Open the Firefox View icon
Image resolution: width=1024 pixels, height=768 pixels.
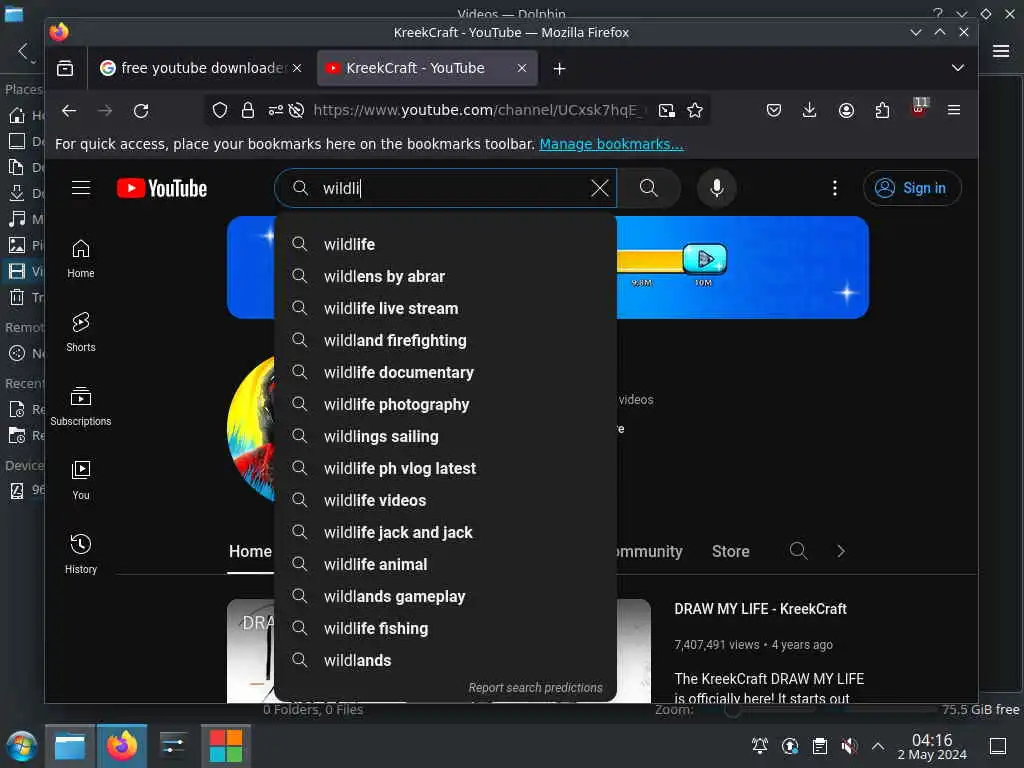point(65,68)
